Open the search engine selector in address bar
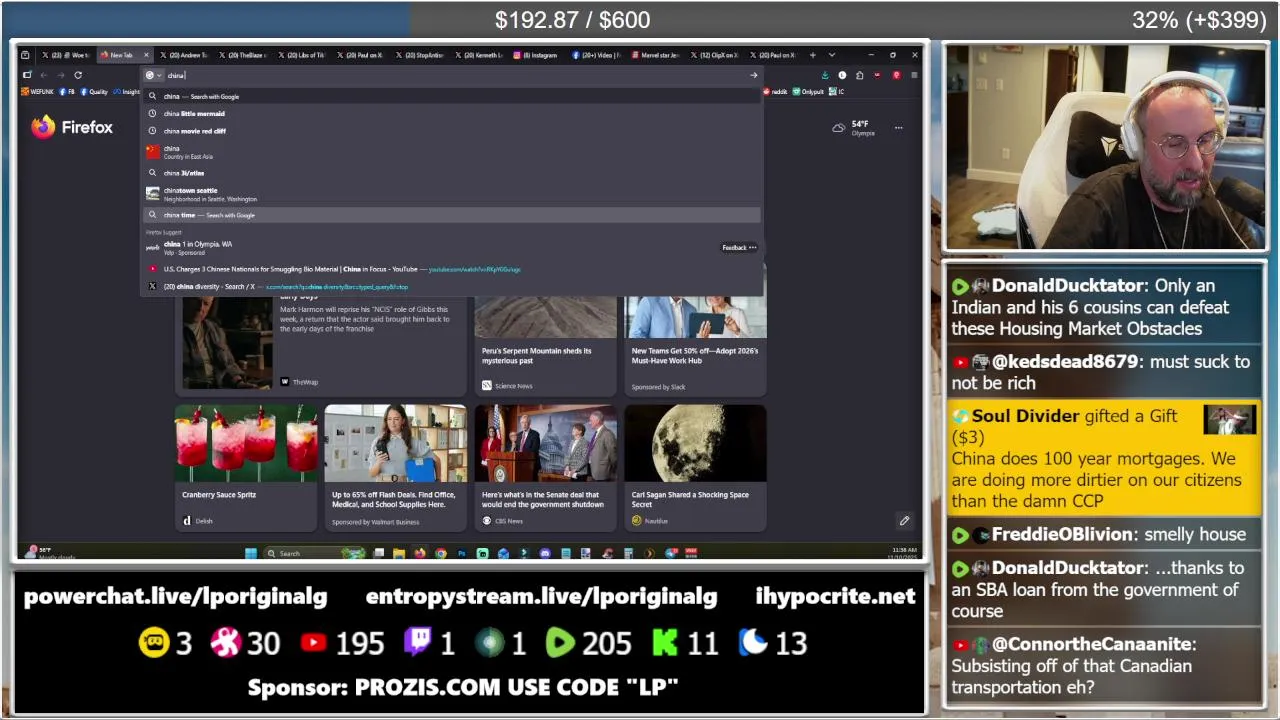Image resolution: width=1280 pixels, height=720 pixels. (x=152, y=75)
